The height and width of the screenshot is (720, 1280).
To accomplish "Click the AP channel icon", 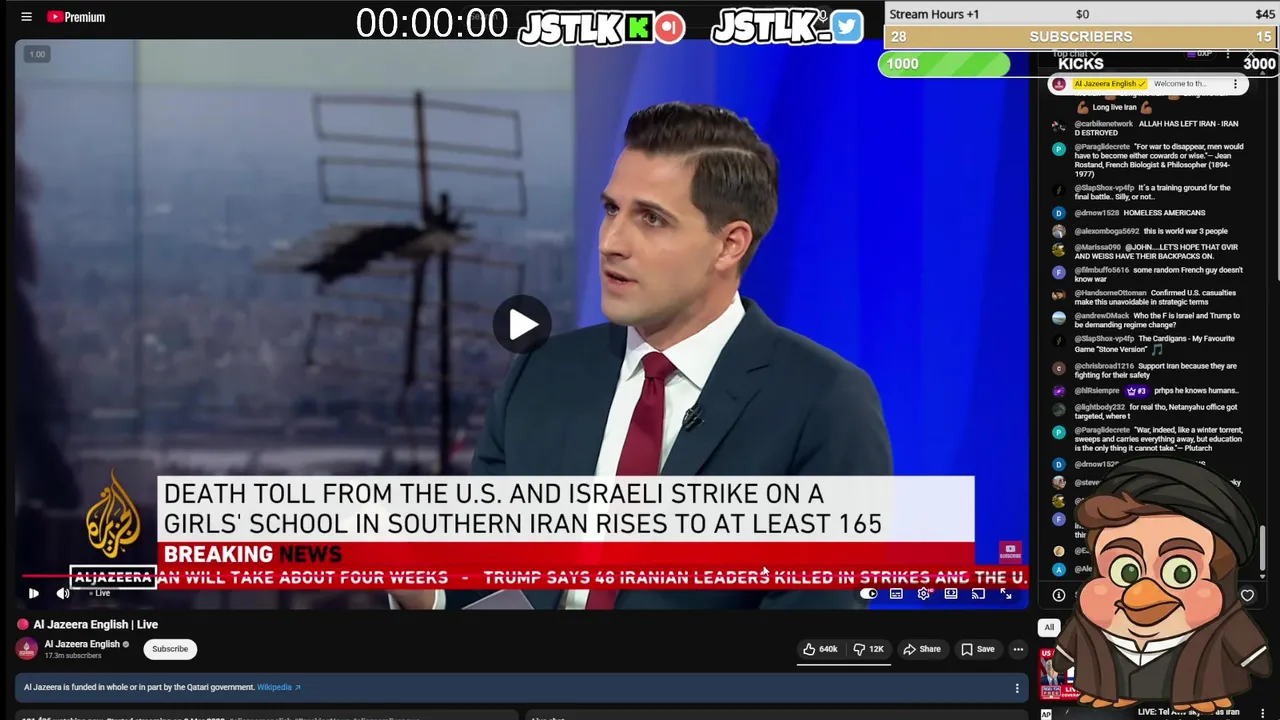I will click(x=1046, y=714).
